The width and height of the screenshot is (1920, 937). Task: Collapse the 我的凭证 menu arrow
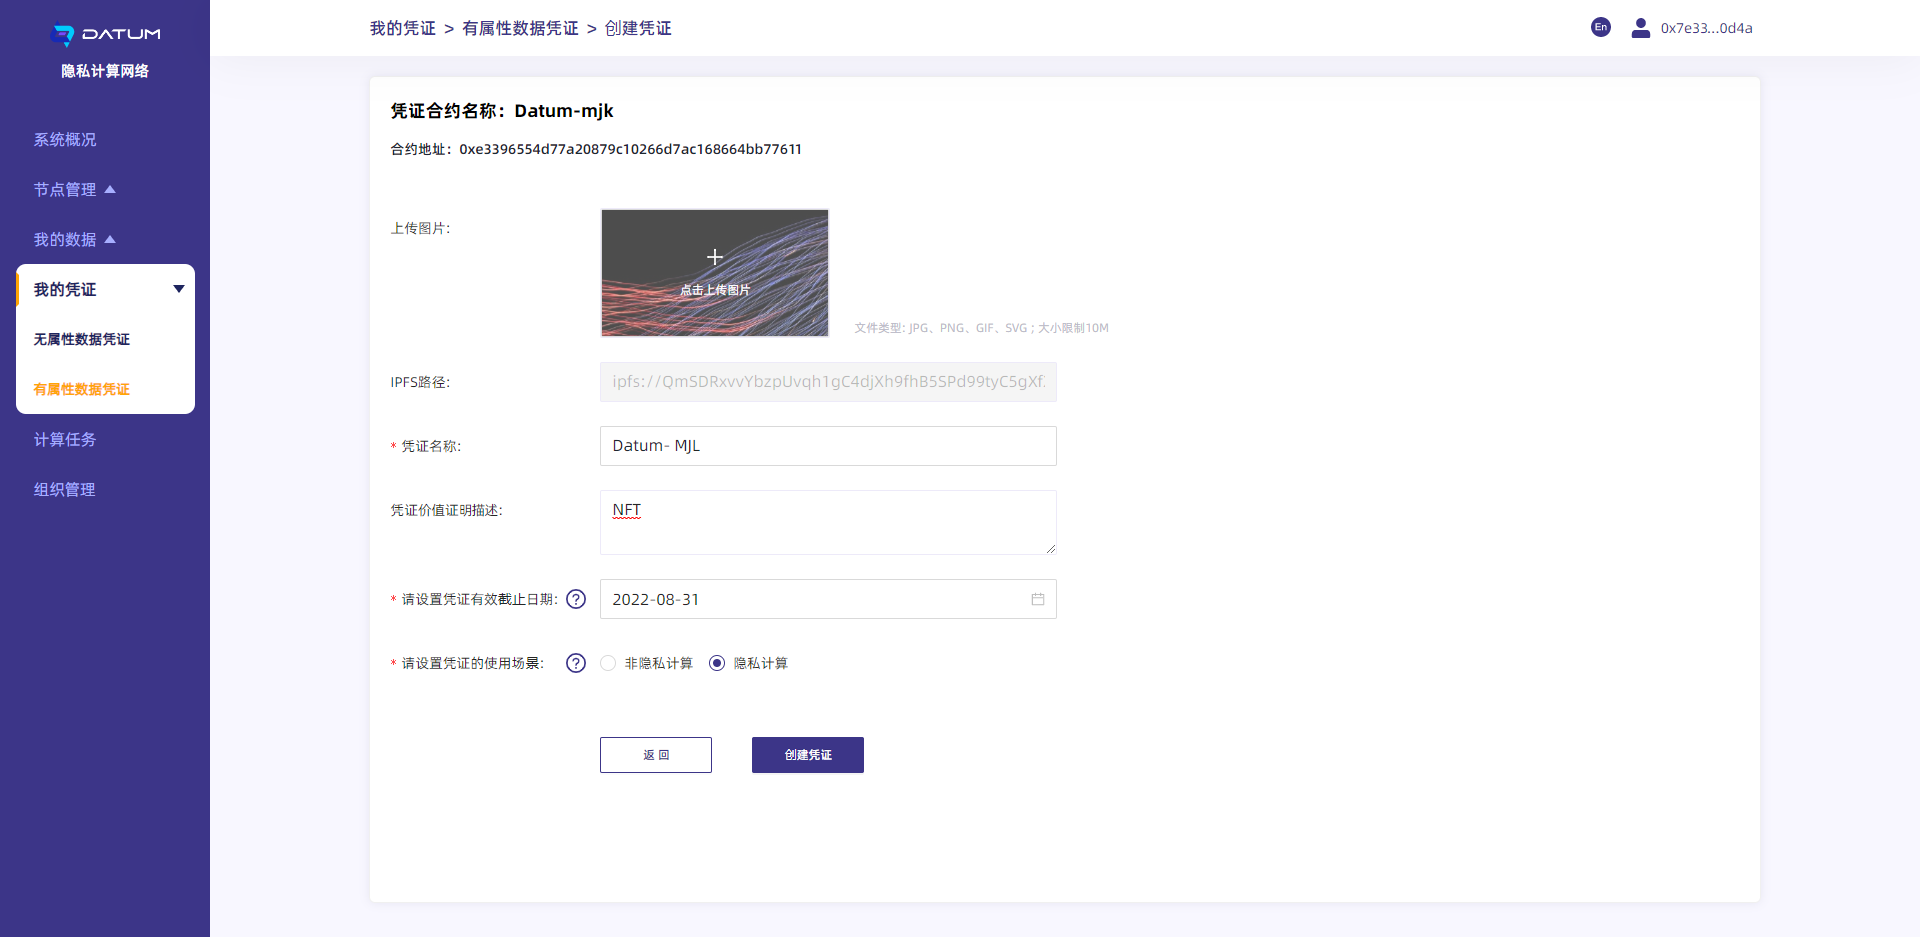[179, 289]
